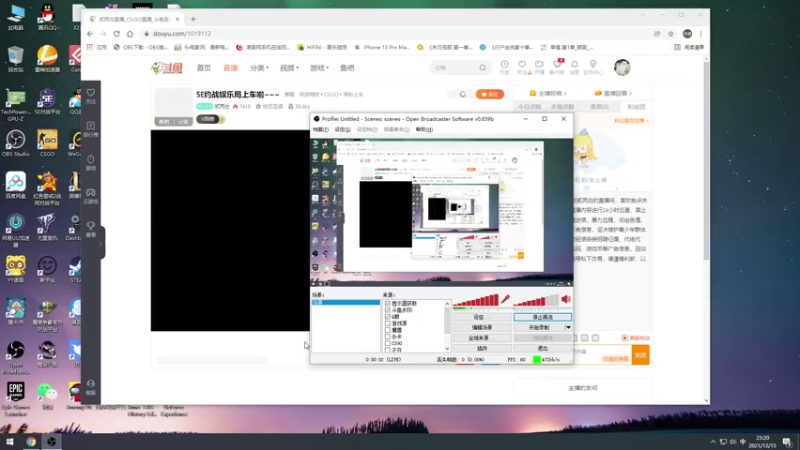Click the Chrome address bar
The height and width of the screenshot is (450, 800).
(398, 34)
